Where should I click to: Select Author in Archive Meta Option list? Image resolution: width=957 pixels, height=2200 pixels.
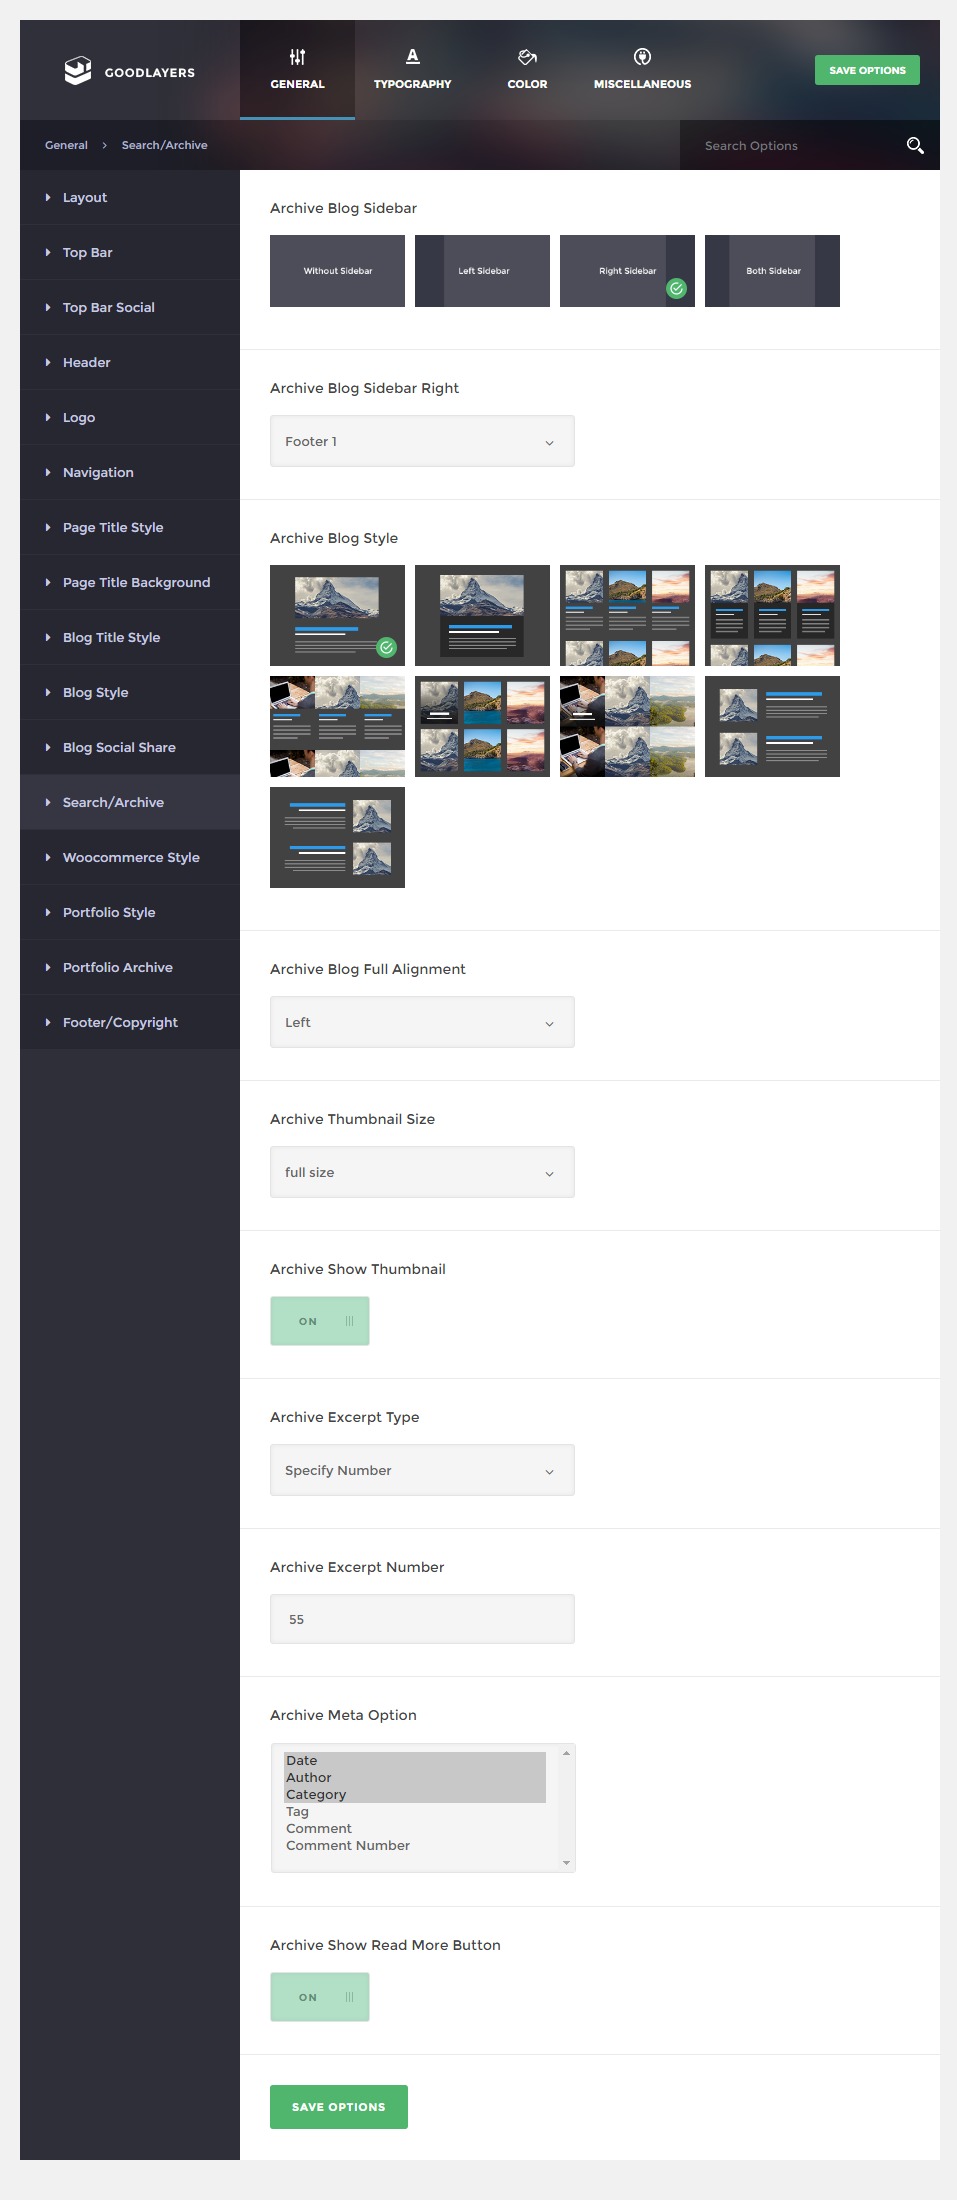[x=415, y=1777]
